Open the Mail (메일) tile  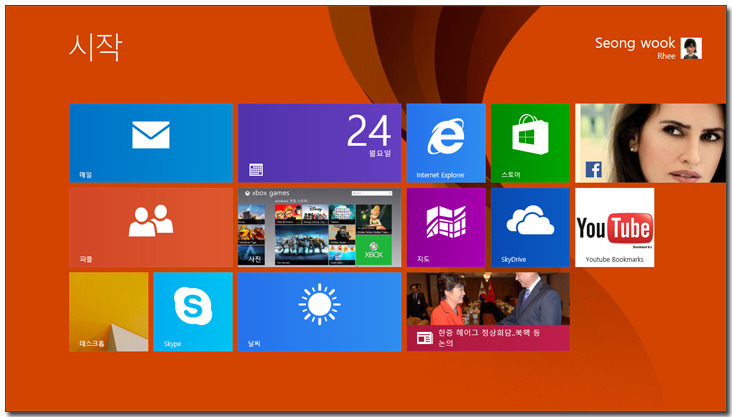pos(150,142)
